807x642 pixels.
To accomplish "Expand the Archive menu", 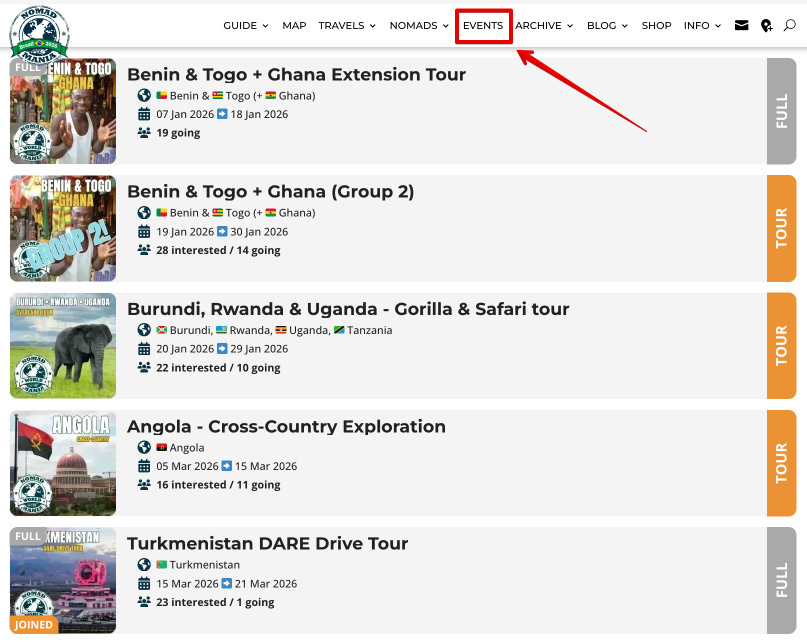I will [544, 26].
